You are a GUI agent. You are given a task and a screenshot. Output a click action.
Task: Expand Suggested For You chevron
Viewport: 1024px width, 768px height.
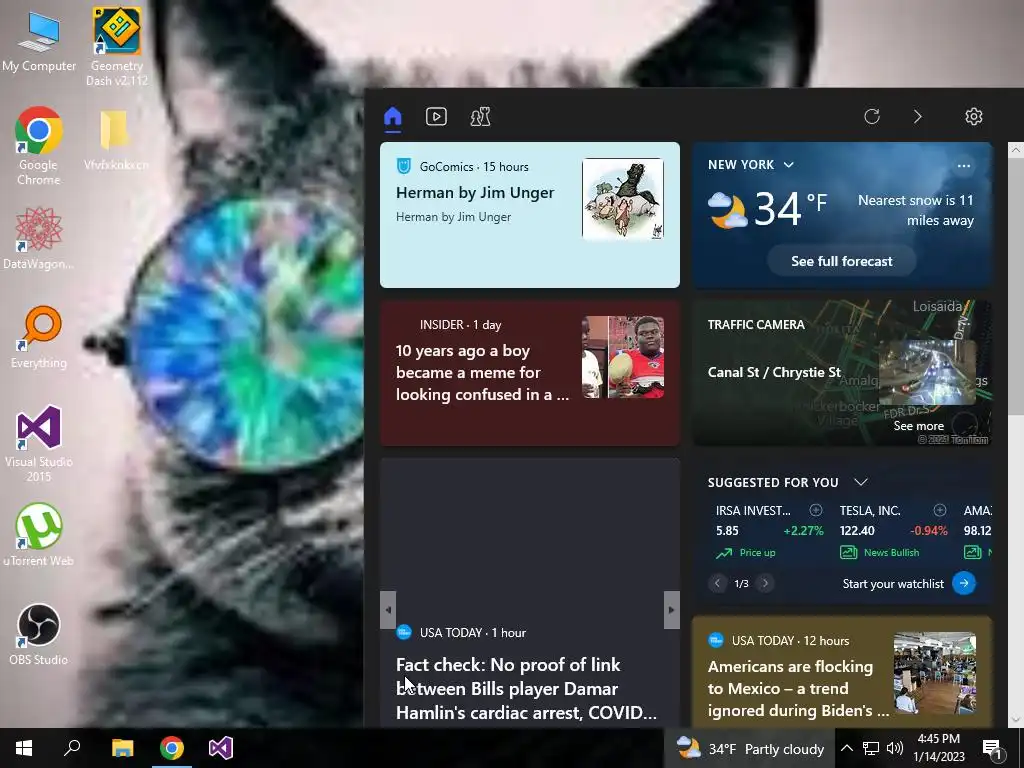(x=861, y=482)
